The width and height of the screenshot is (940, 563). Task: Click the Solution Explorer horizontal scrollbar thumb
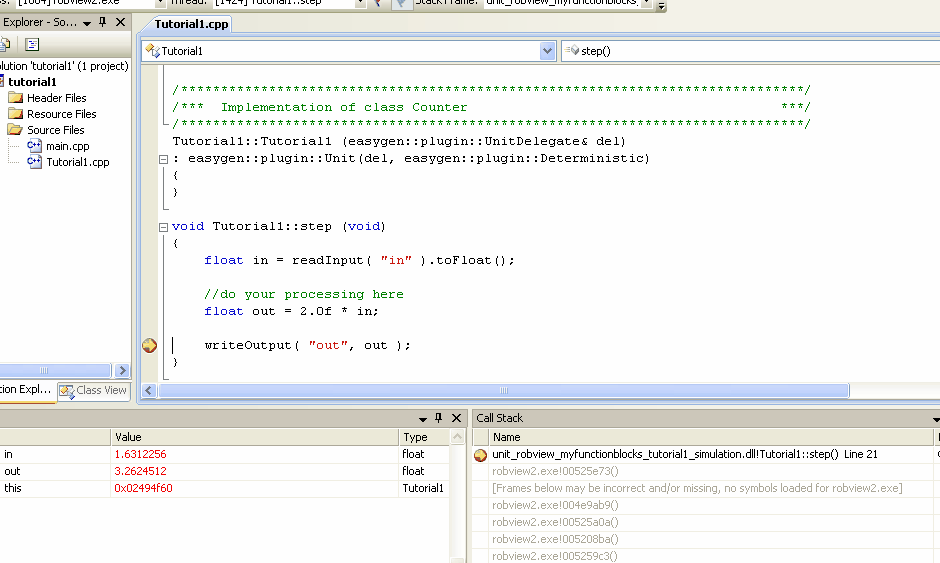tap(54, 371)
